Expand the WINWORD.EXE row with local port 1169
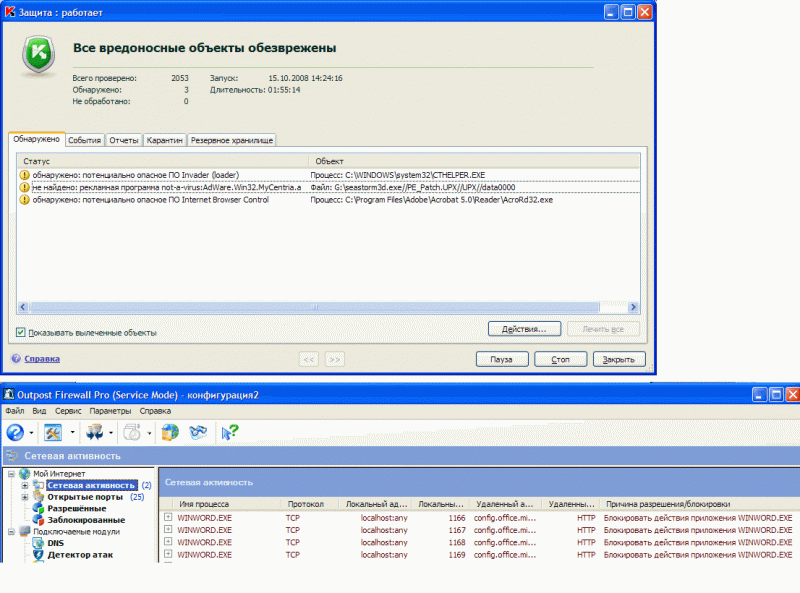Image resolution: width=800 pixels, height=593 pixels. pyautogui.click(x=168, y=554)
